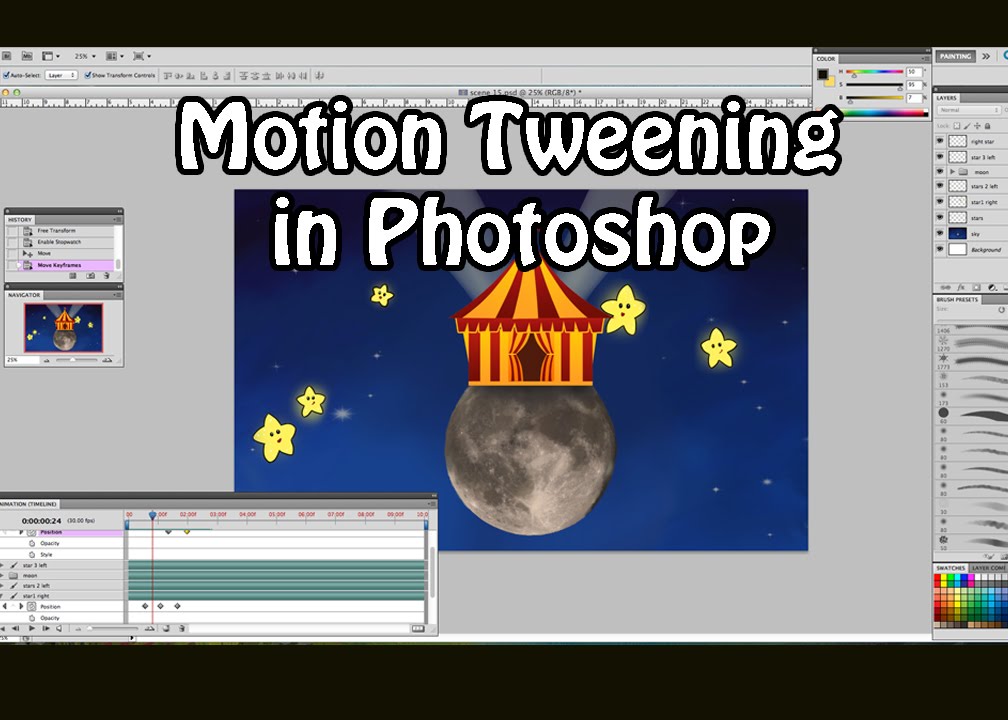The image size is (1008, 720).
Task: Switch to the HISTORY panel tab
Action: [20, 220]
